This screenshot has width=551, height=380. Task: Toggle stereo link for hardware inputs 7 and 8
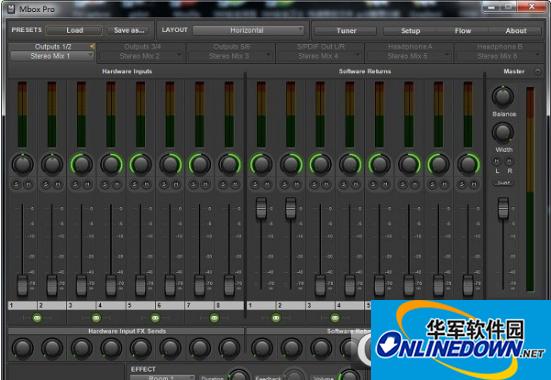tap(214, 318)
